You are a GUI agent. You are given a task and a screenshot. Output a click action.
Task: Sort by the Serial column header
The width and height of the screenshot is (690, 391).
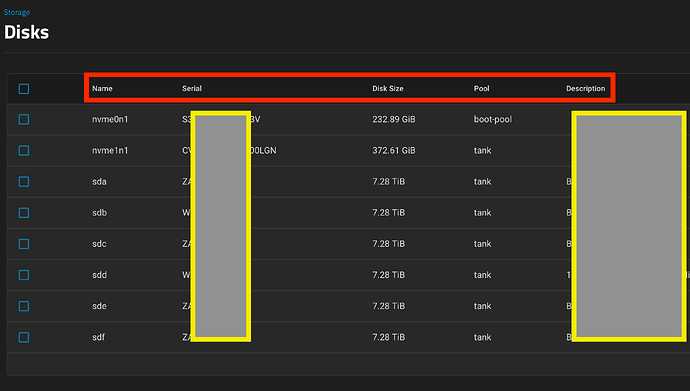coord(192,88)
